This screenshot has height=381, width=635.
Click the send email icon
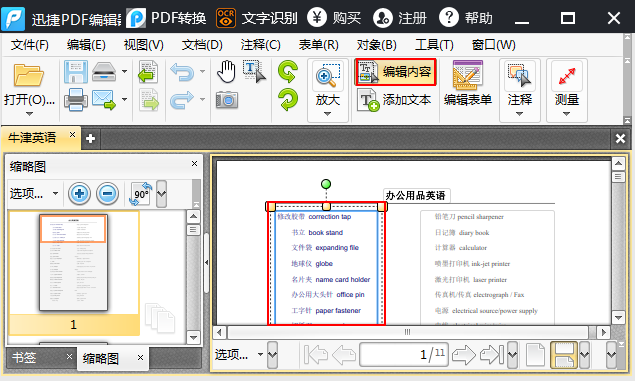[x=104, y=100]
